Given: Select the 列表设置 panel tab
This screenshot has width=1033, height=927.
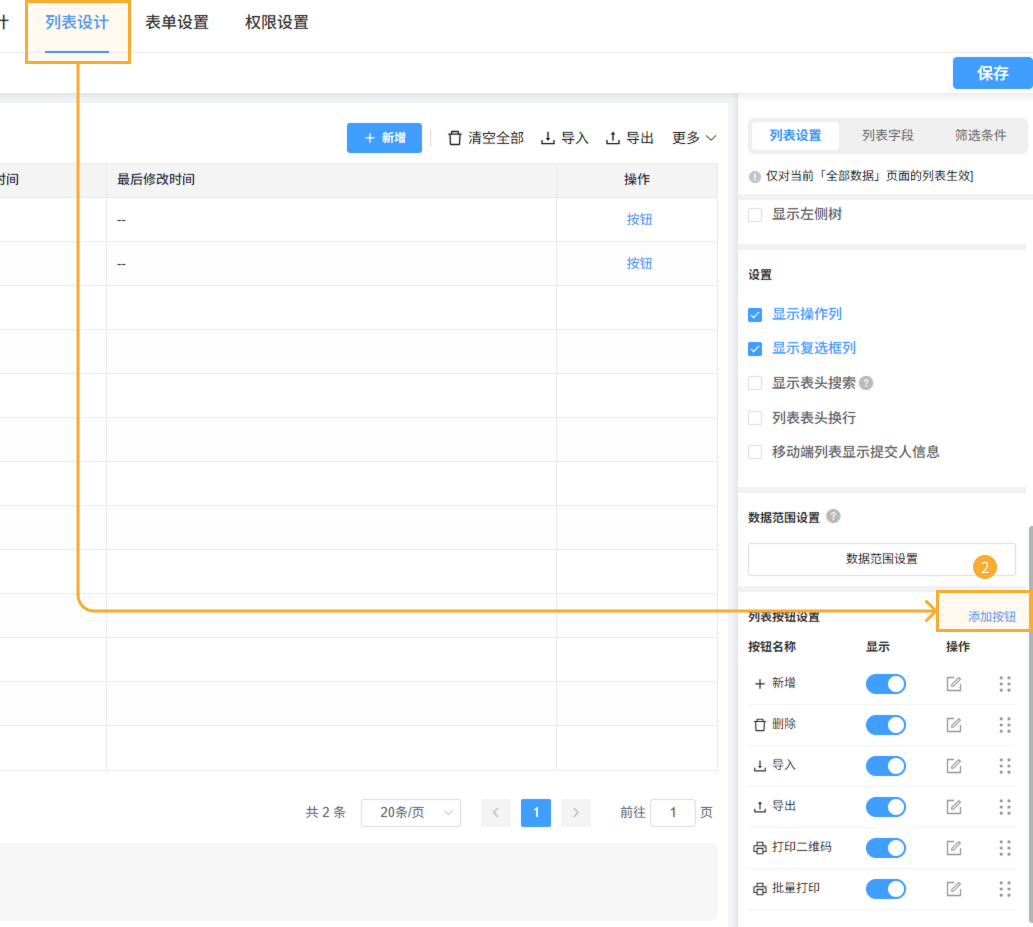Looking at the screenshot, I should click(x=795, y=136).
